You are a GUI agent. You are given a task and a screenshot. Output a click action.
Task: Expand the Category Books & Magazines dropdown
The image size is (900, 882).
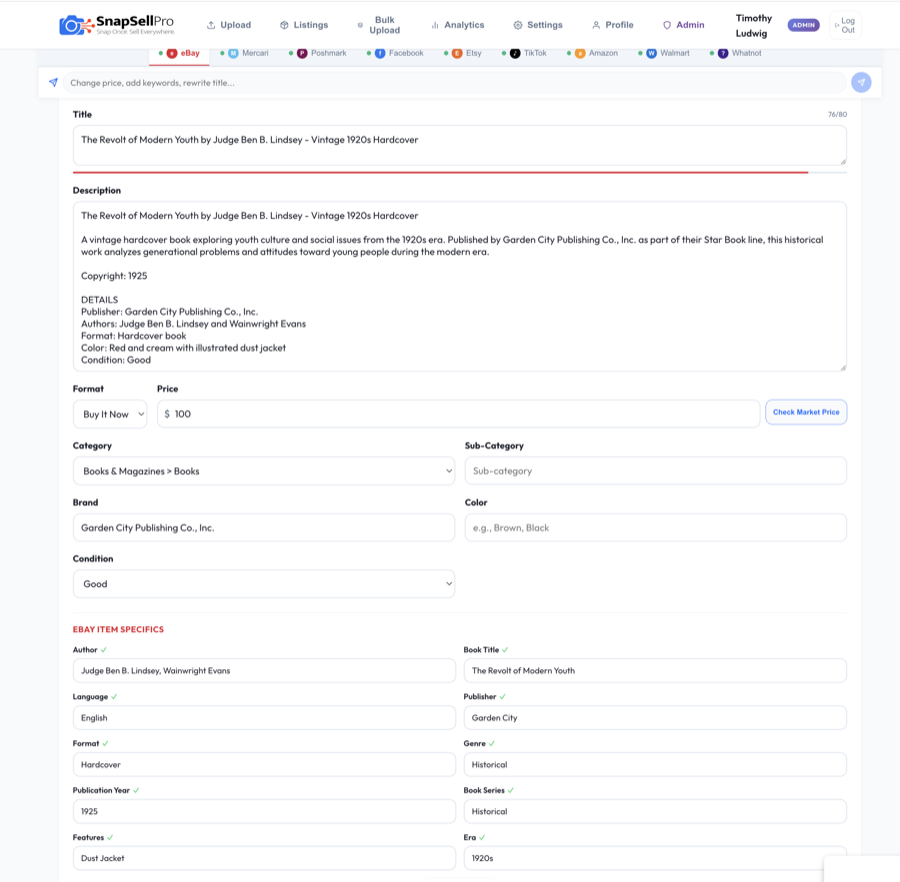pos(263,471)
